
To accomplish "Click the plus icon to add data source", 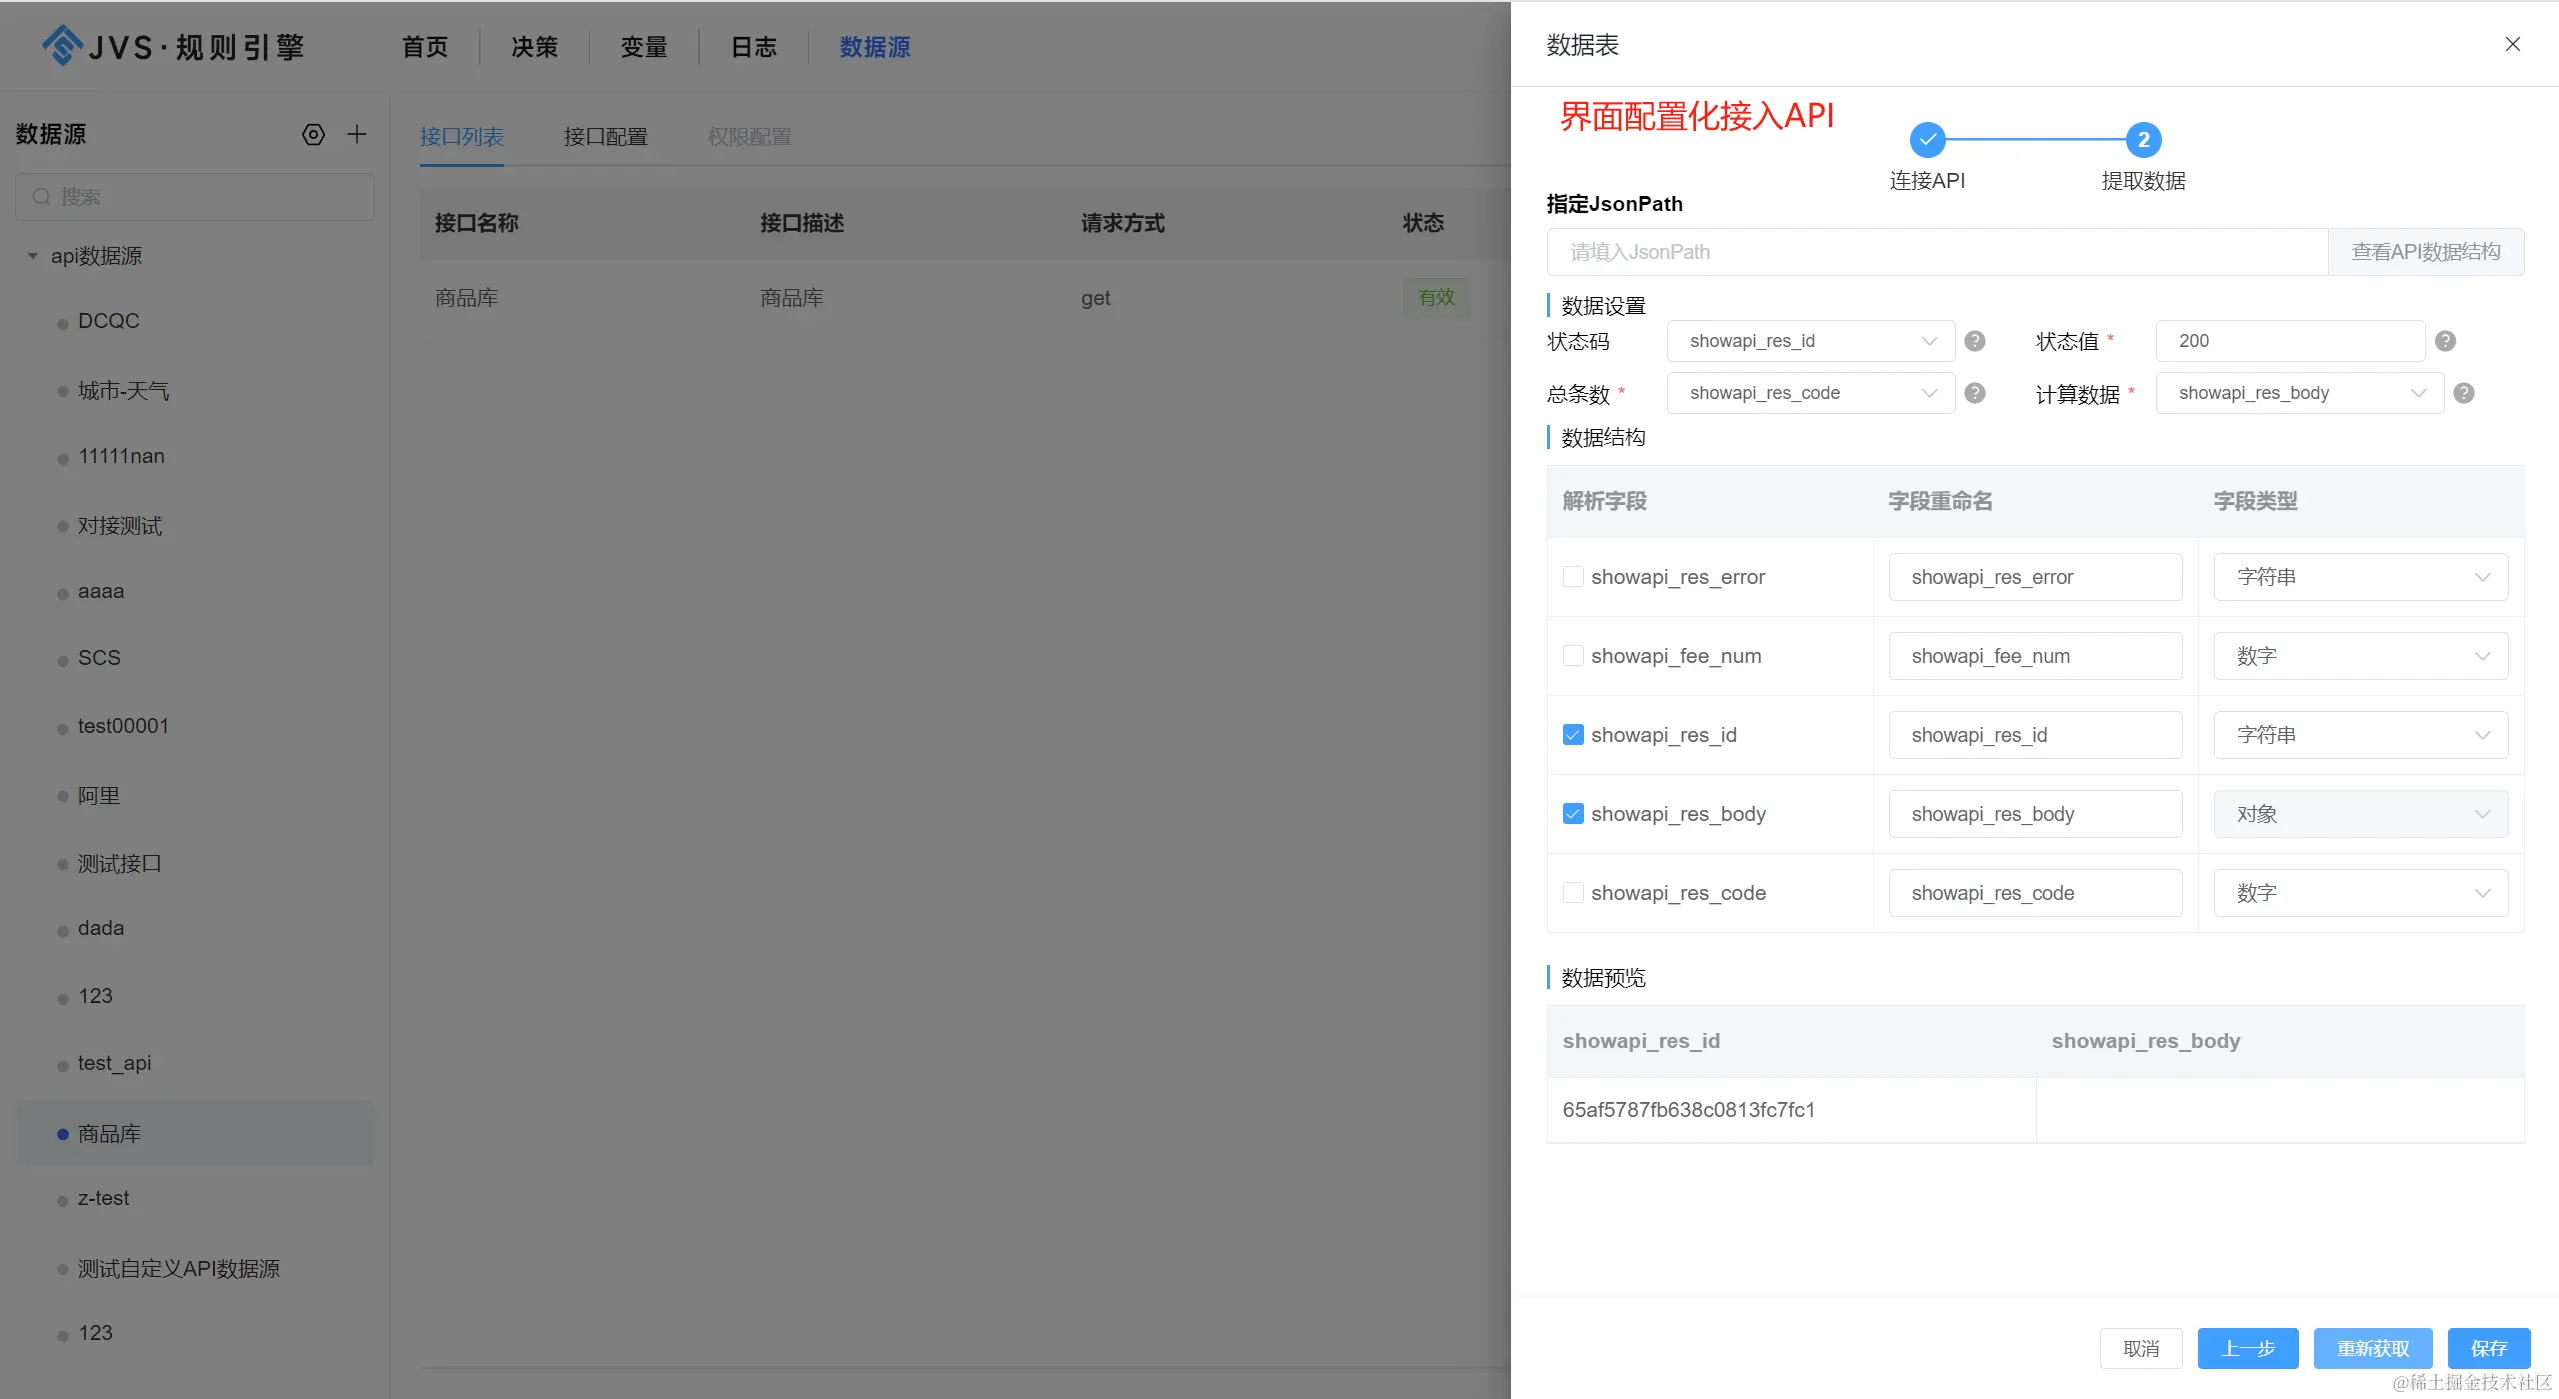I will [x=357, y=135].
